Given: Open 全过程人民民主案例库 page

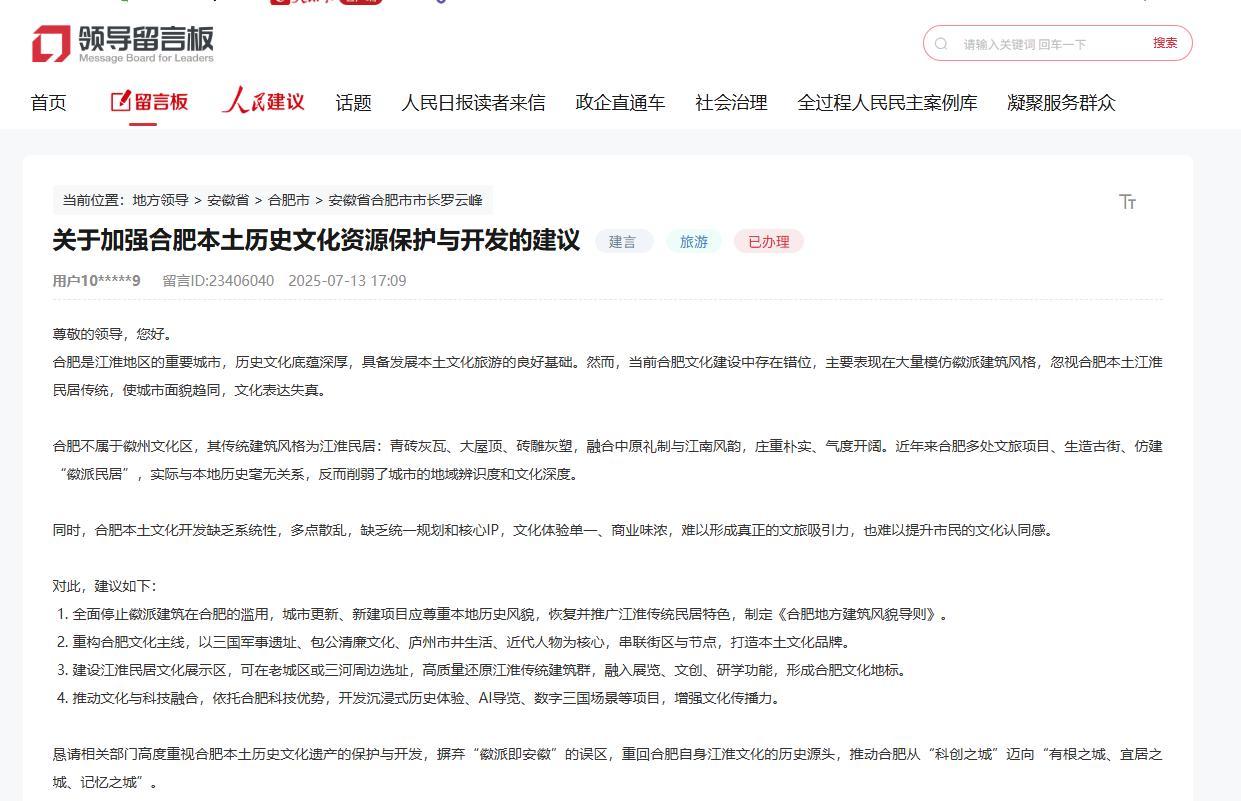Looking at the screenshot, I should tap(887, 103).
